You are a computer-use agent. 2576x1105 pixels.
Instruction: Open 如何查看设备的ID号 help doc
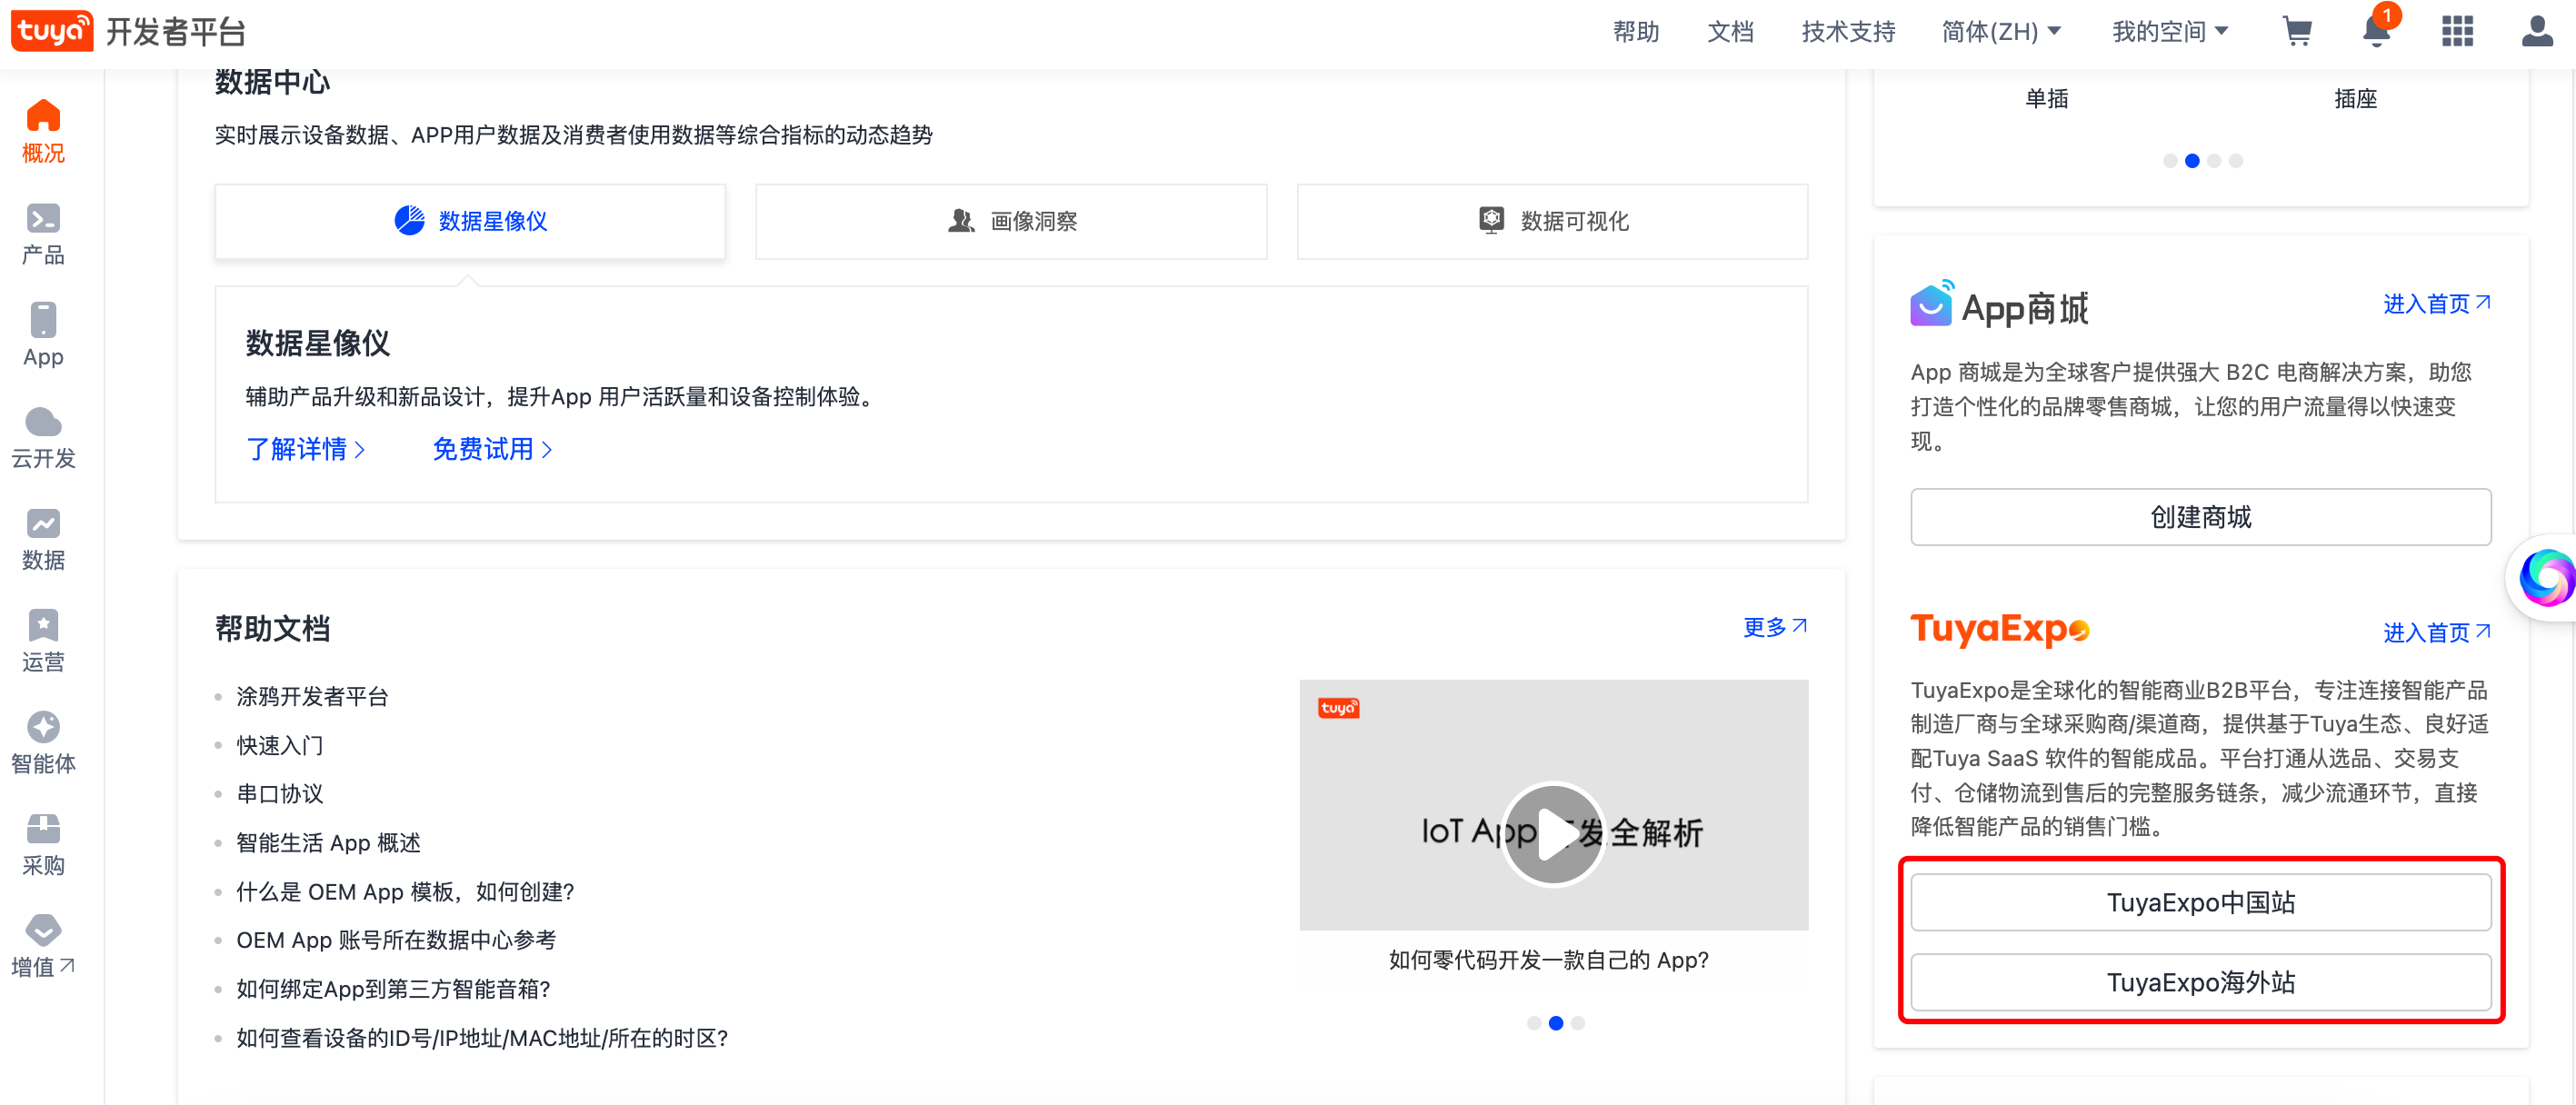coord(482,1038)
